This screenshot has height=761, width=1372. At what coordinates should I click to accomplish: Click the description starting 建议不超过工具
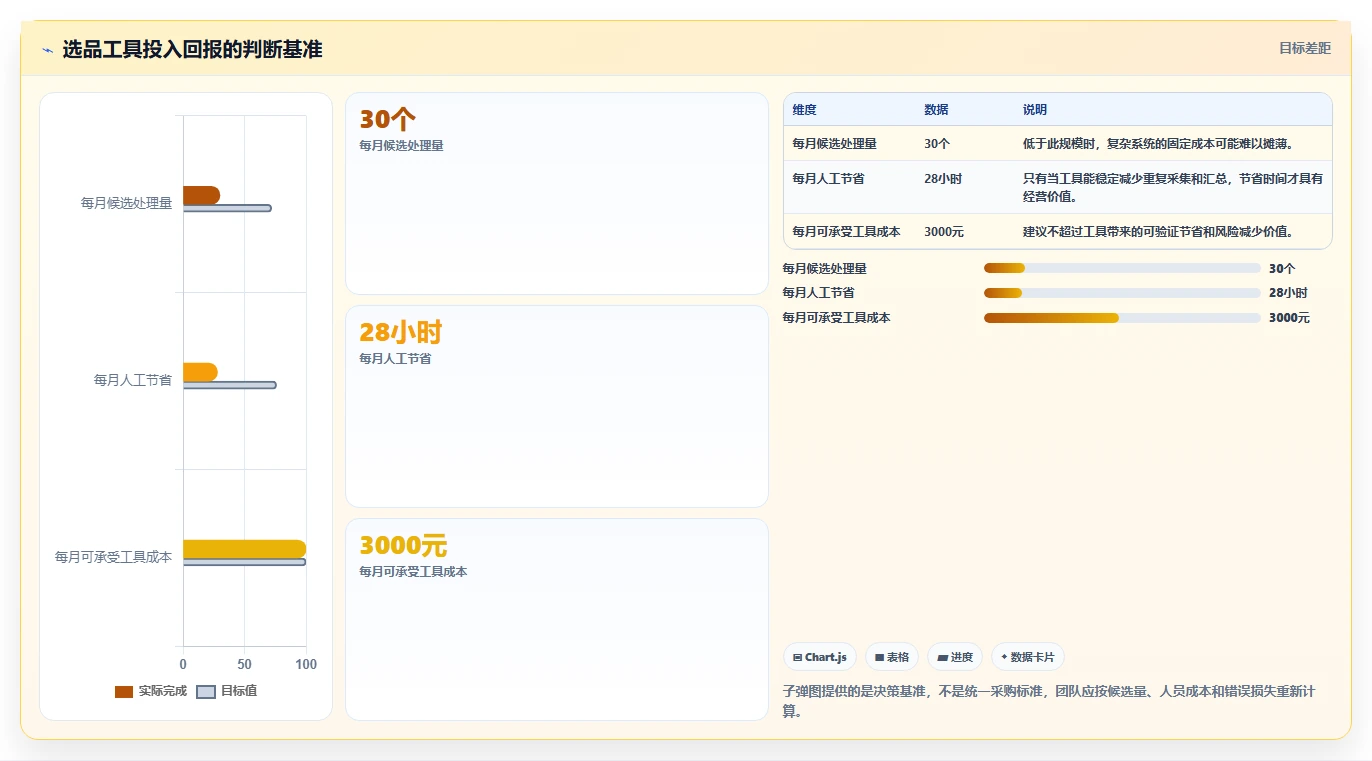(x=1158, y=232)
